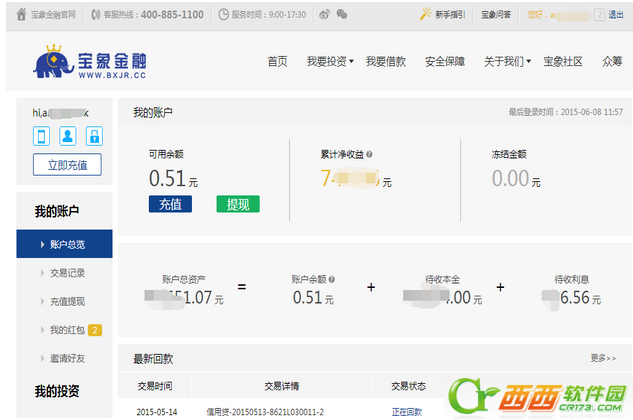Select 邀请好友 in the sidebar
The image size is (633, 420).
(x=67, y=358)
